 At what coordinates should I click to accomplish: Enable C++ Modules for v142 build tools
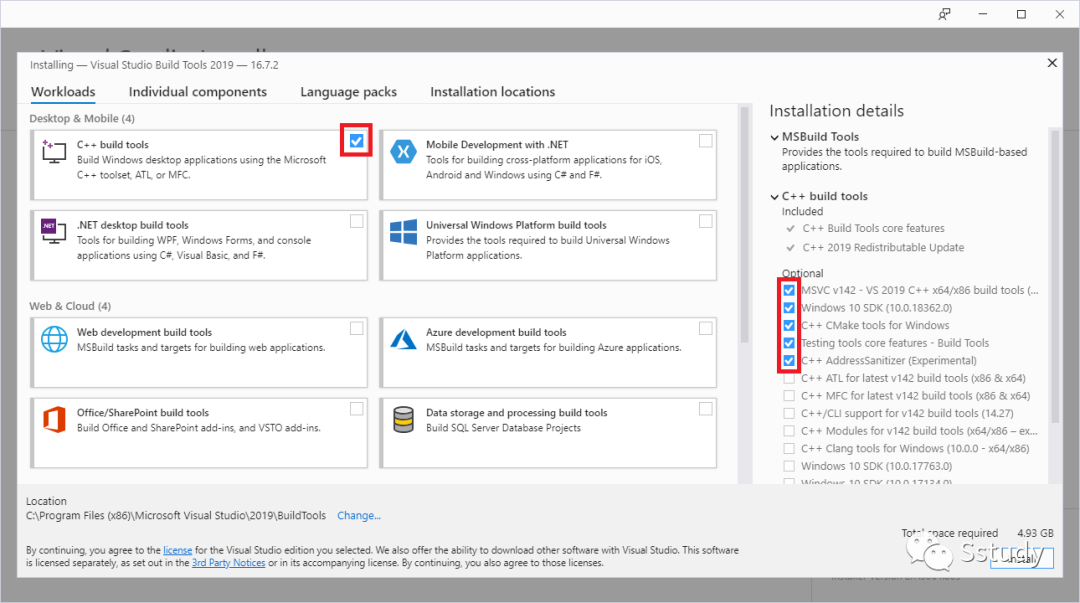click(789, 431)
